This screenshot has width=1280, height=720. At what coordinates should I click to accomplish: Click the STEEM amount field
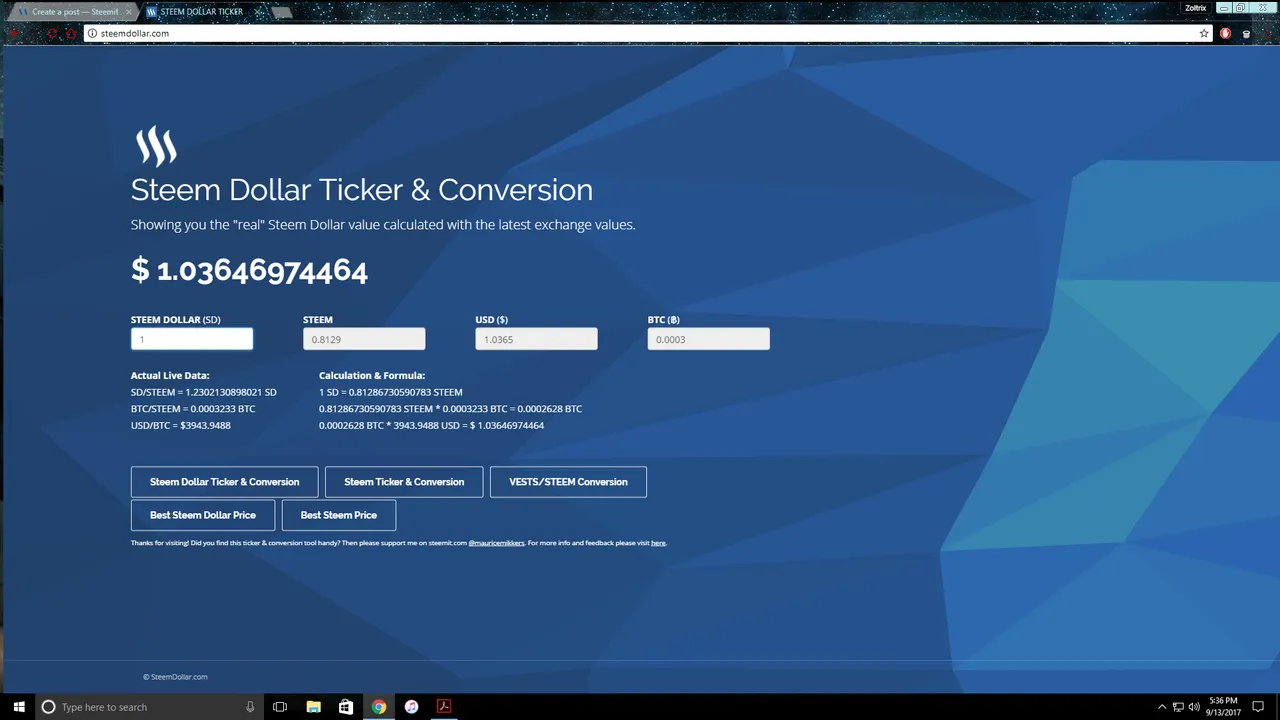(x=364, y=339)
